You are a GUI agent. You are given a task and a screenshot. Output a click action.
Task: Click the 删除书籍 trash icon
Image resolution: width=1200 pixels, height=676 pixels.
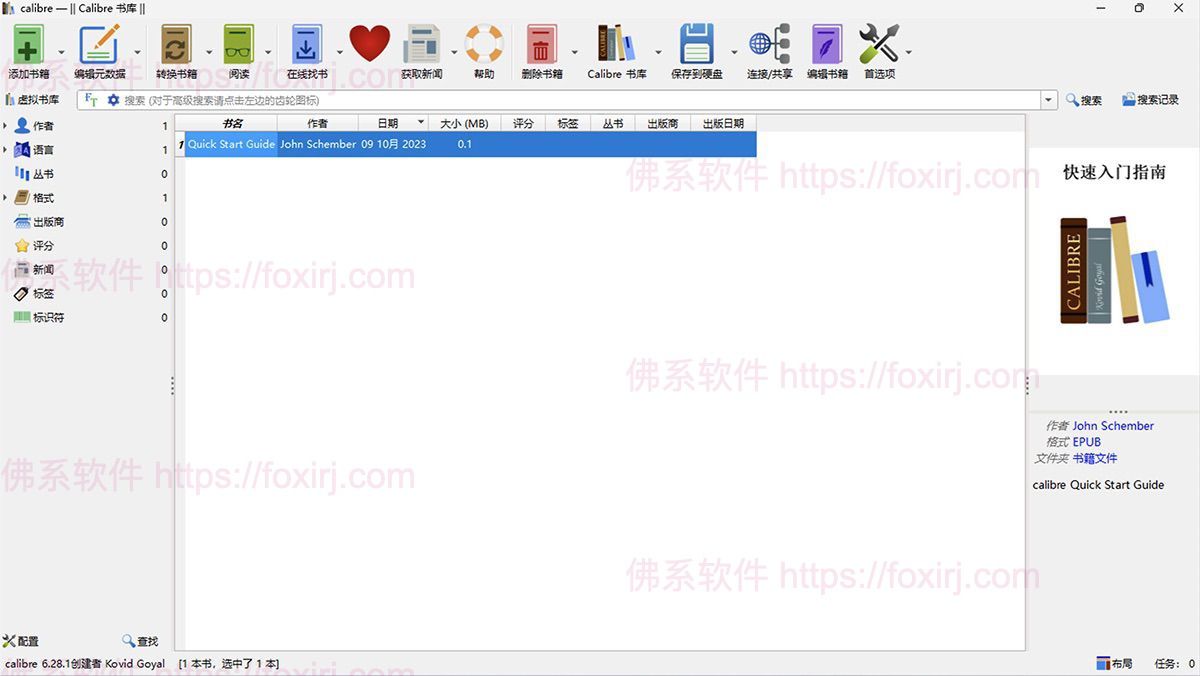[x=541, y=45]
